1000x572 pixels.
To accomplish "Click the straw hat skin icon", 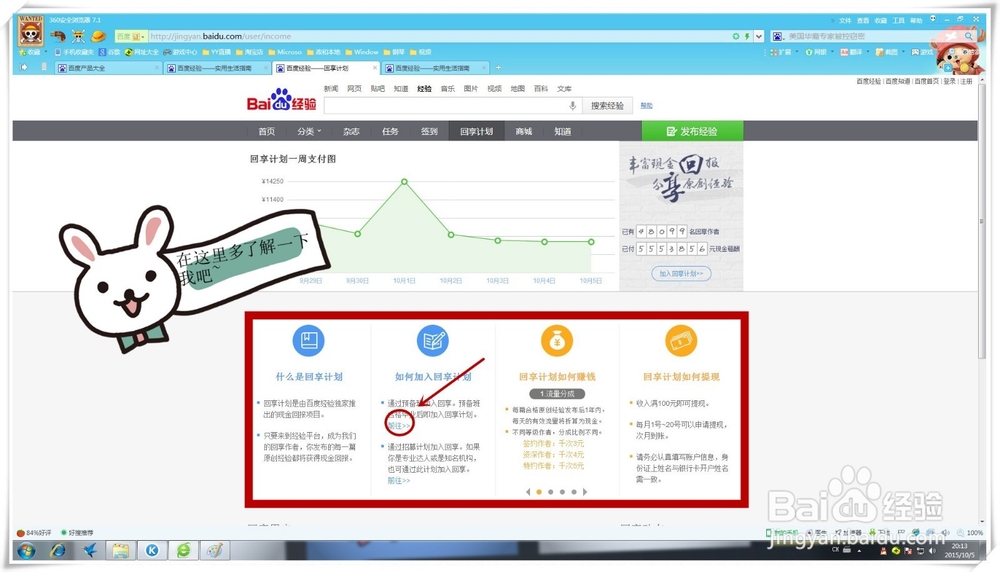I will (x=98, y=36).
